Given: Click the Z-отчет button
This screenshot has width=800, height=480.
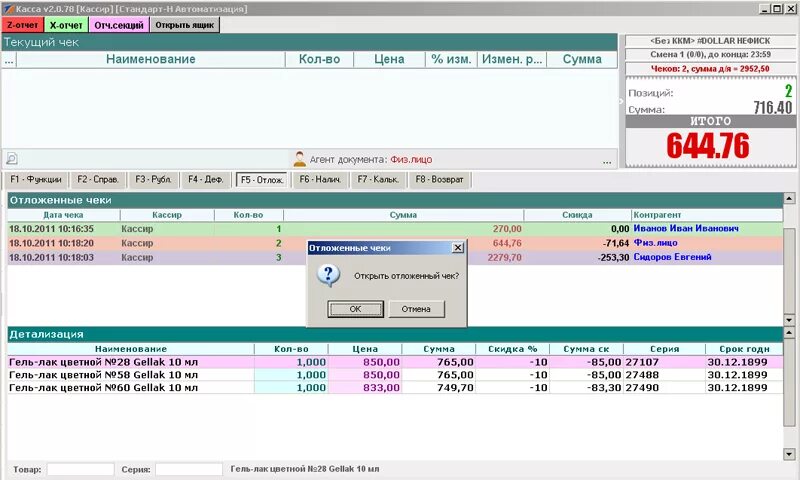Looking at the screenshot, I should pos(22,24).
